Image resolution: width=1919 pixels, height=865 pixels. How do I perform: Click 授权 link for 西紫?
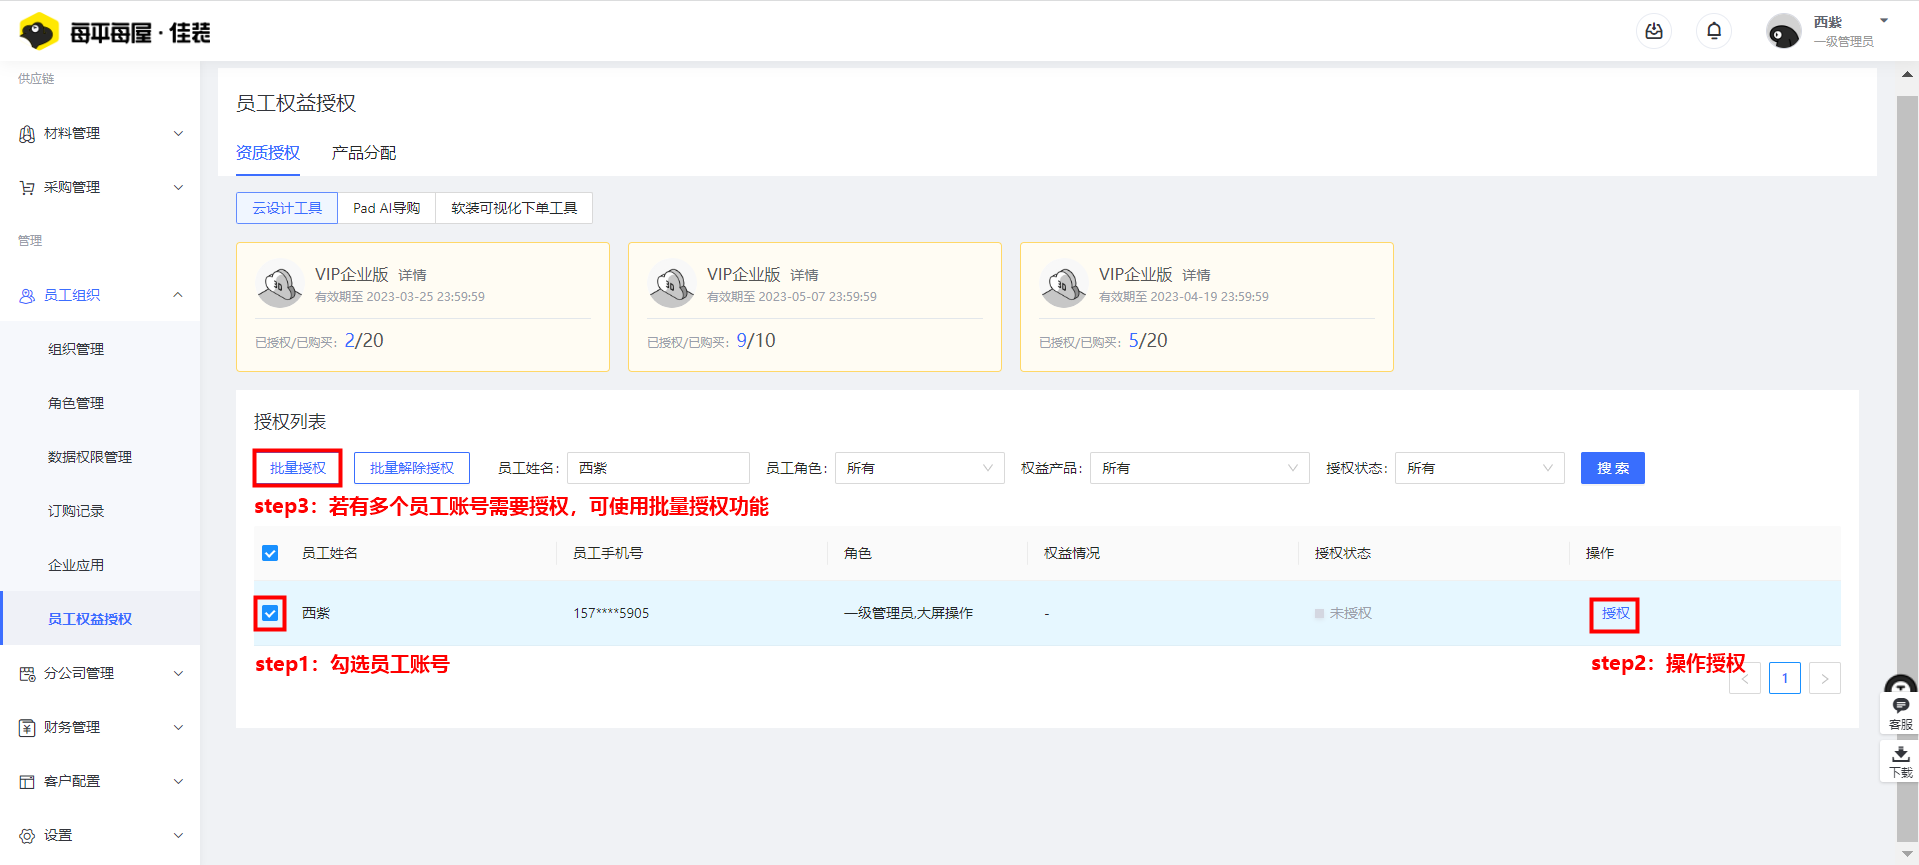[1615, 613]
